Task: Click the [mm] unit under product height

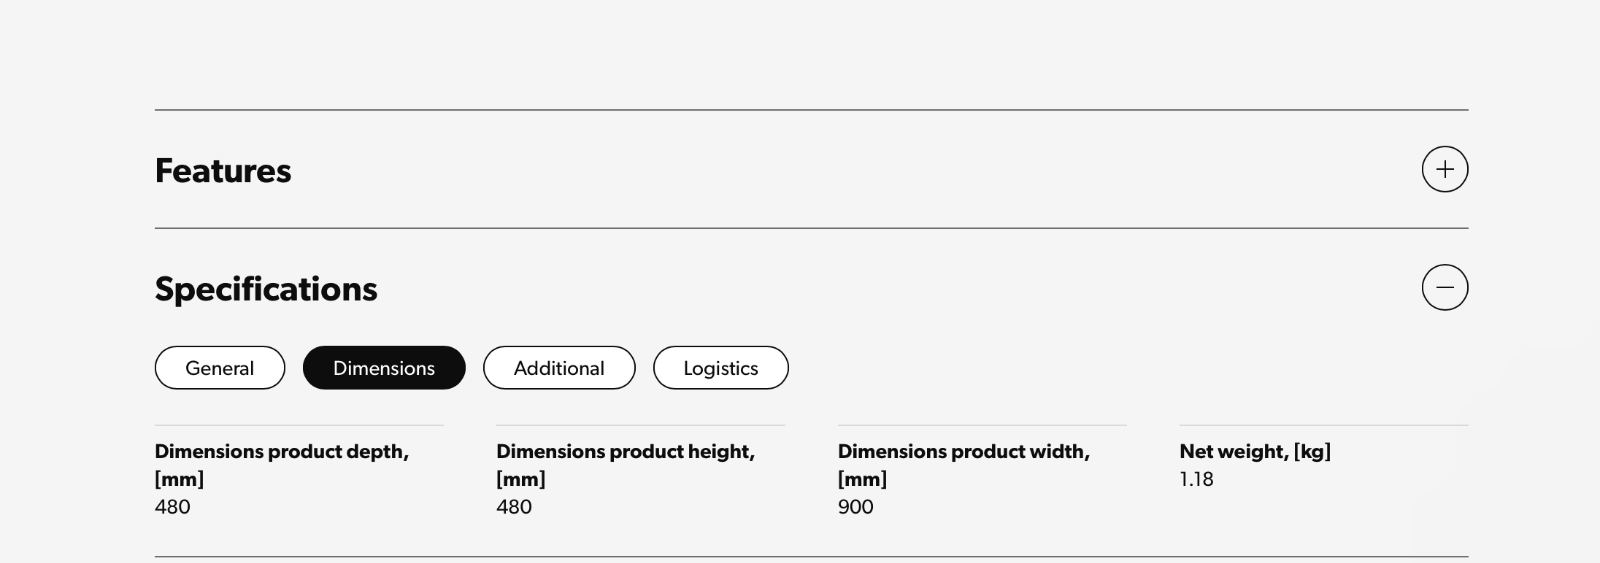Action: point(521,479)
